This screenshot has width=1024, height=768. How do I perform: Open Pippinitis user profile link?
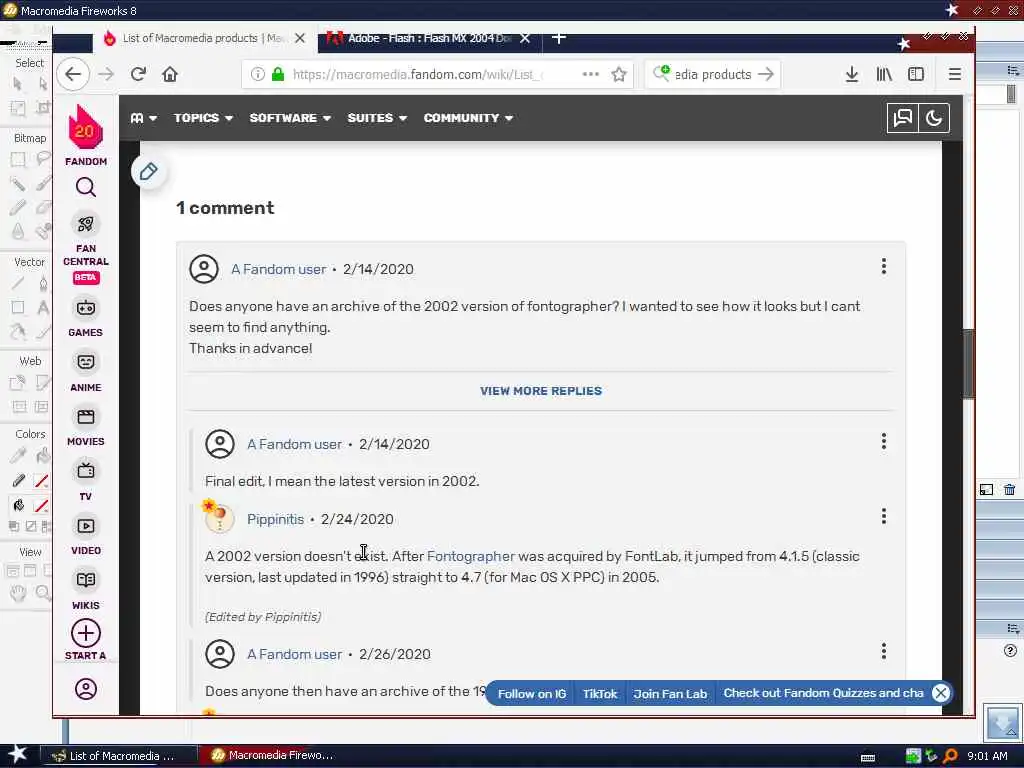(275, 519)
